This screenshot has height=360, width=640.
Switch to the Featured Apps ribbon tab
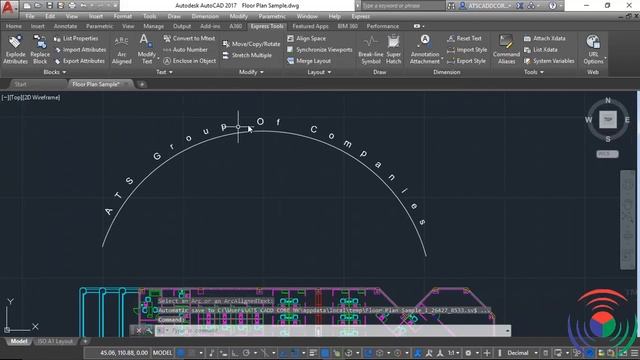pyautogui.click(x=310, y=26)
